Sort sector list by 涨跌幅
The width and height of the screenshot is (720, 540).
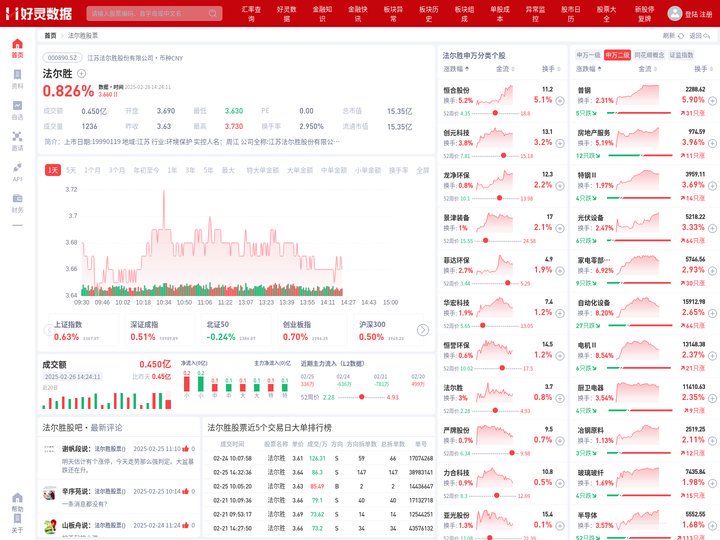point(589,69)
